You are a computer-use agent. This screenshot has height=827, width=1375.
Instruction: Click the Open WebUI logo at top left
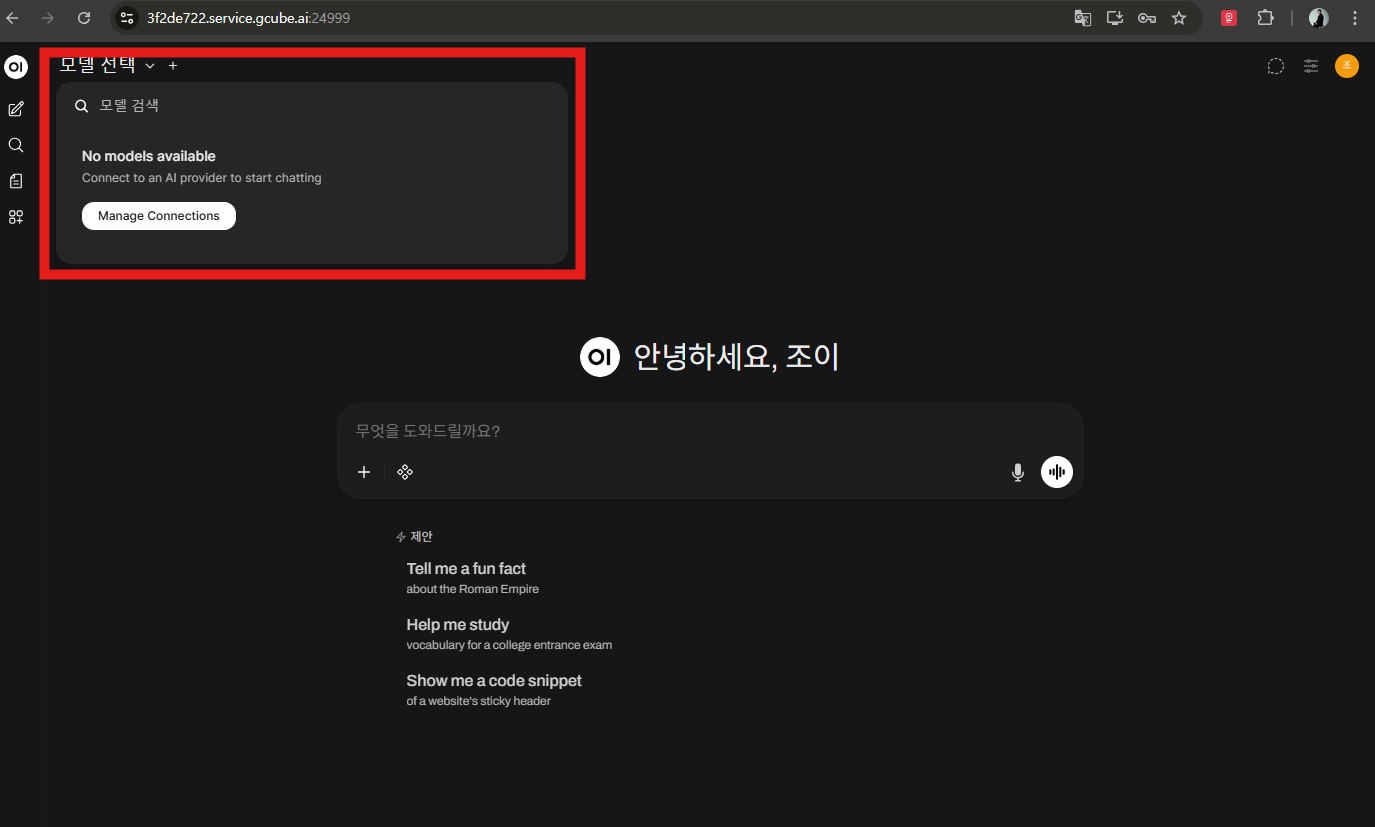15,66
